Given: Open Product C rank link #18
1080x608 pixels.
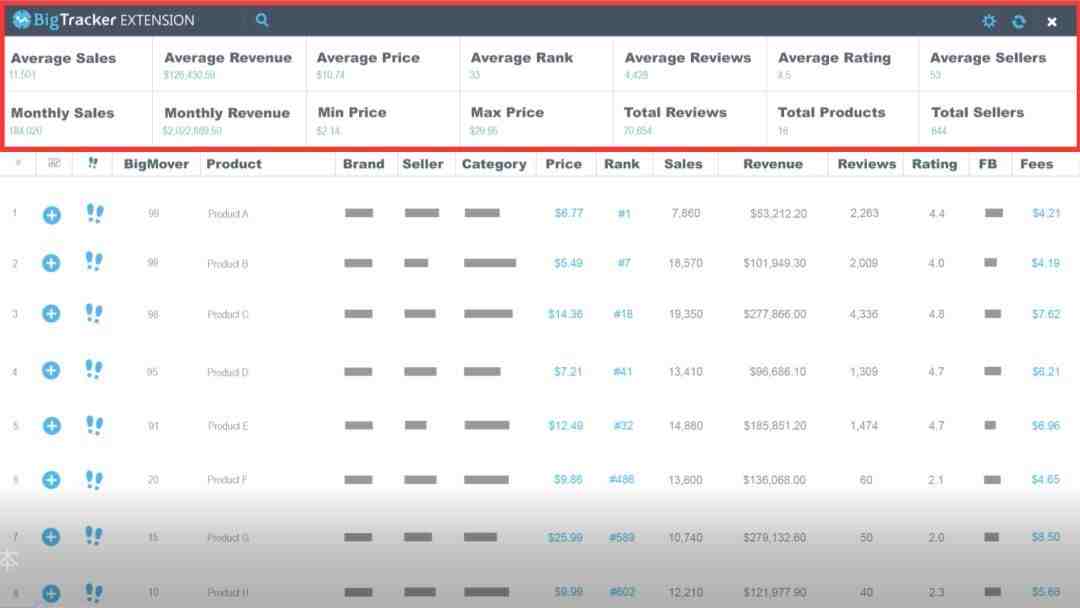Looking at the screenshot, I should pyautogui.click(x=623, y=314).
